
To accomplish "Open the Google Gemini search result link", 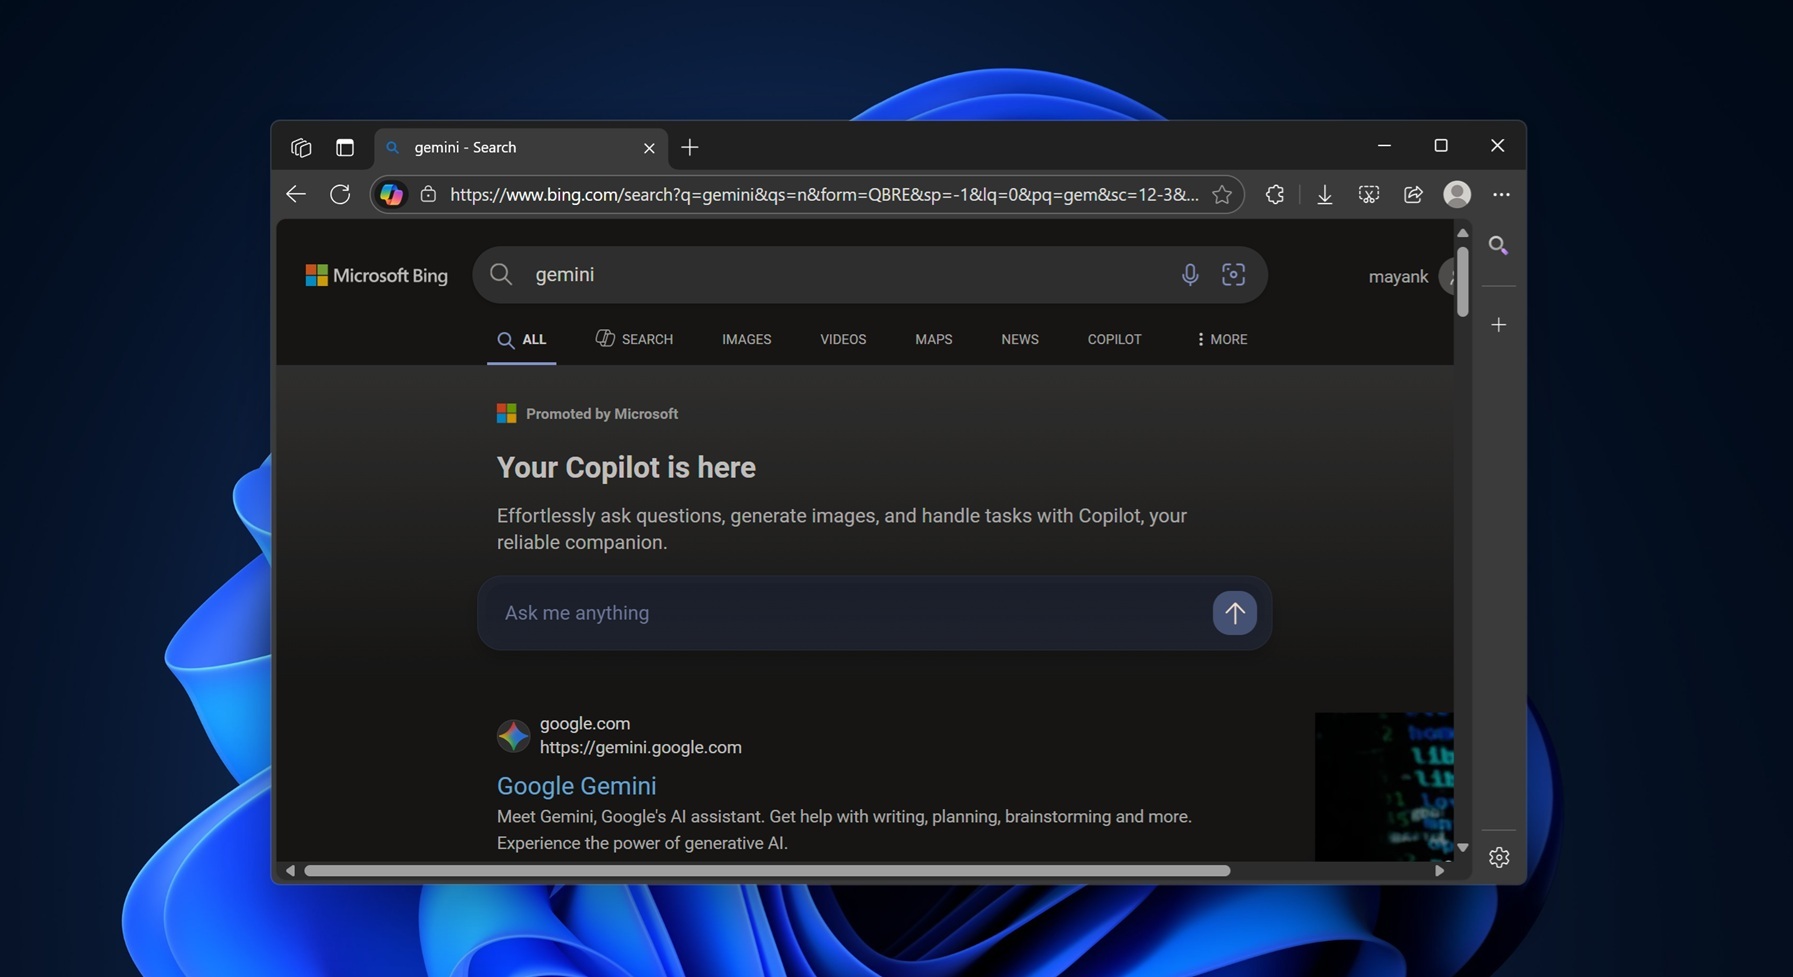I will point(576,786).
